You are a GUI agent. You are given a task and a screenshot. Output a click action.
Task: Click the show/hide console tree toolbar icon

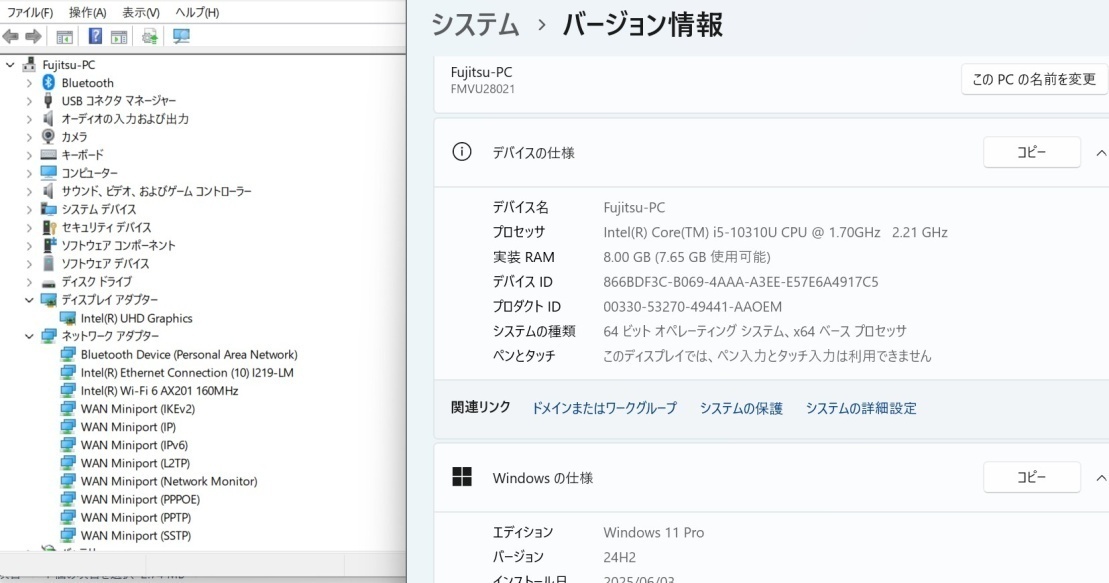click(x=65, y=37)
